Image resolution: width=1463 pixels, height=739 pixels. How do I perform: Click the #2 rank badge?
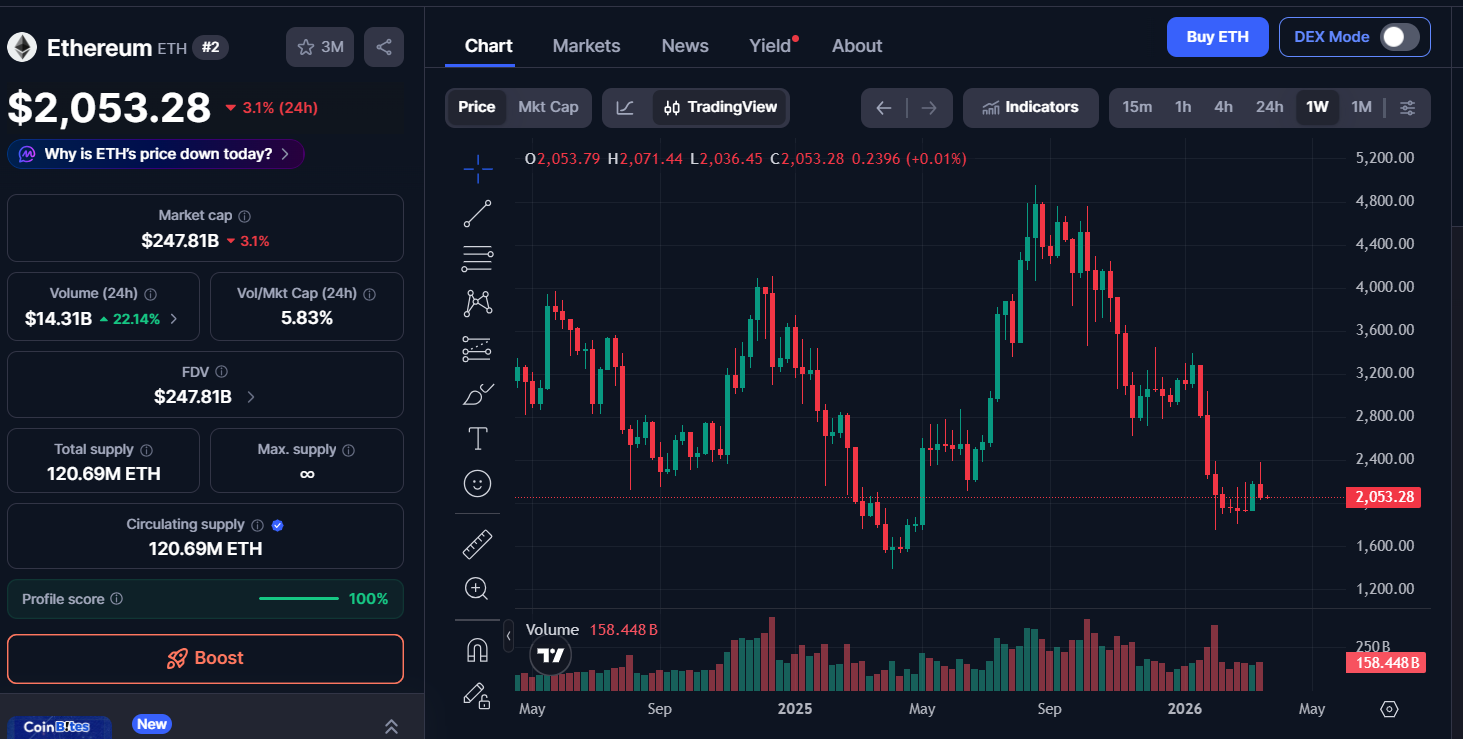click(x=210, y=47)
